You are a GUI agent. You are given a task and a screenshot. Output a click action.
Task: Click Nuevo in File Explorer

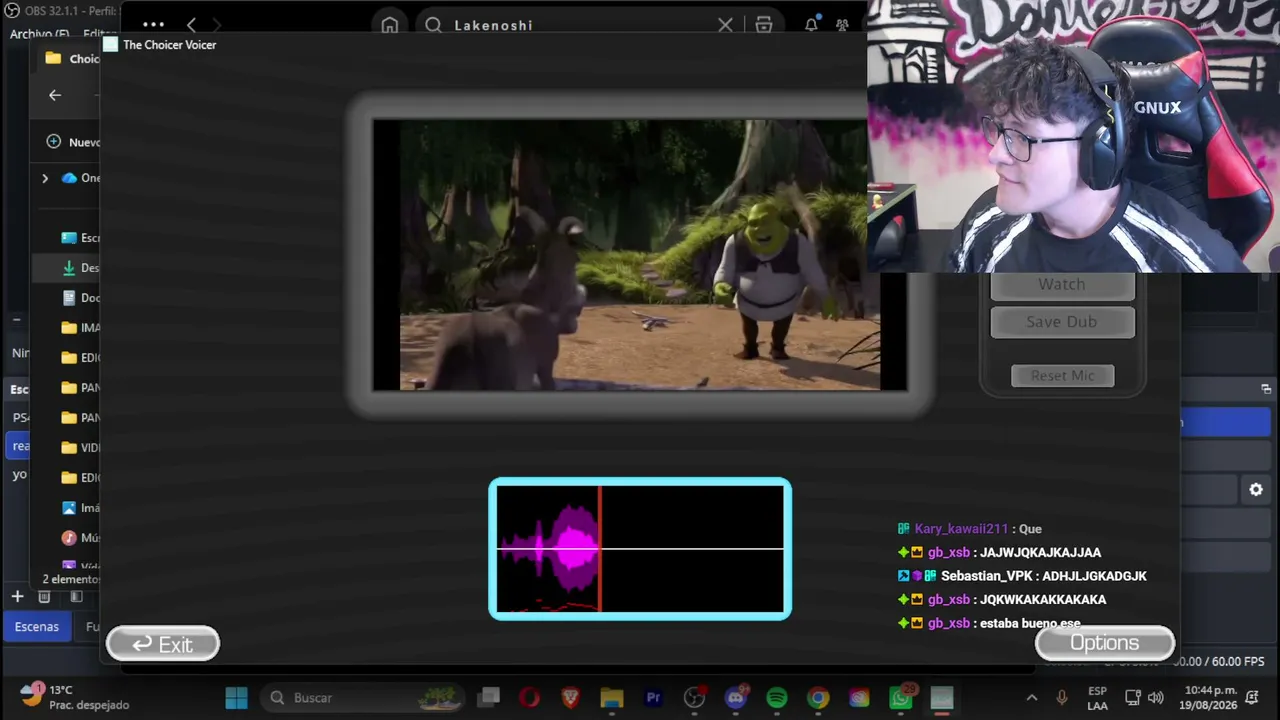[73, 142]
